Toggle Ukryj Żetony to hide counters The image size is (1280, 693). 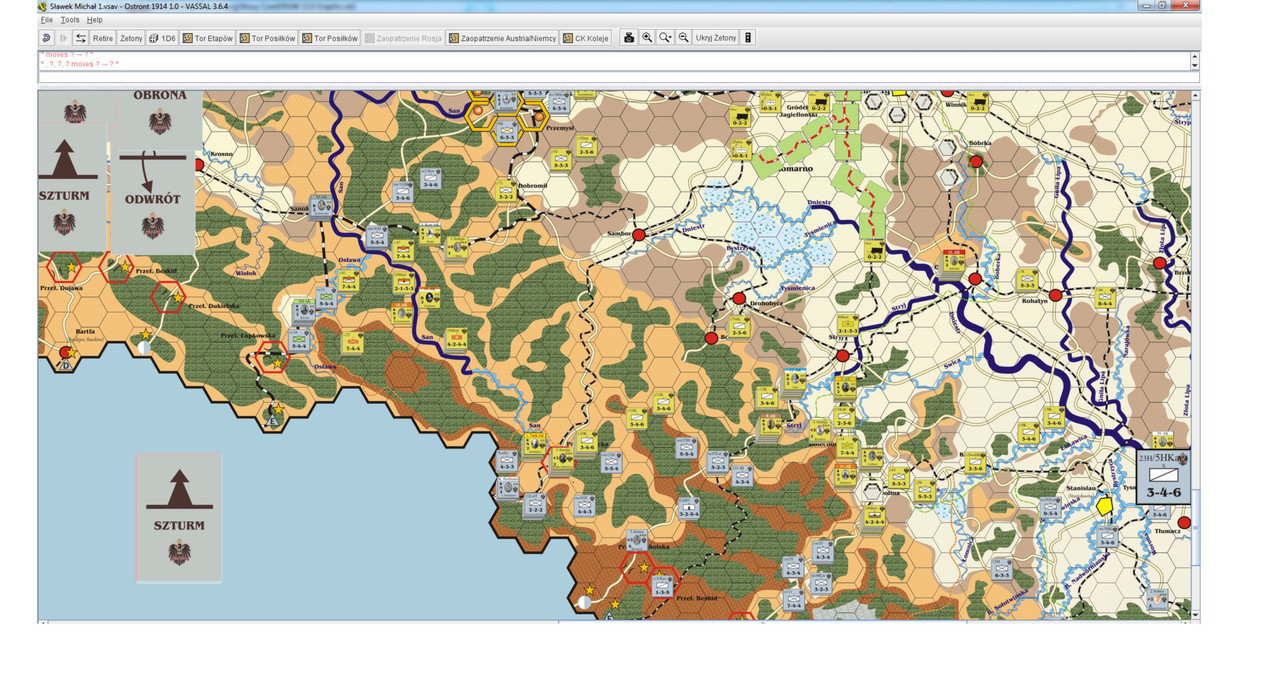(x=716, y=38)
